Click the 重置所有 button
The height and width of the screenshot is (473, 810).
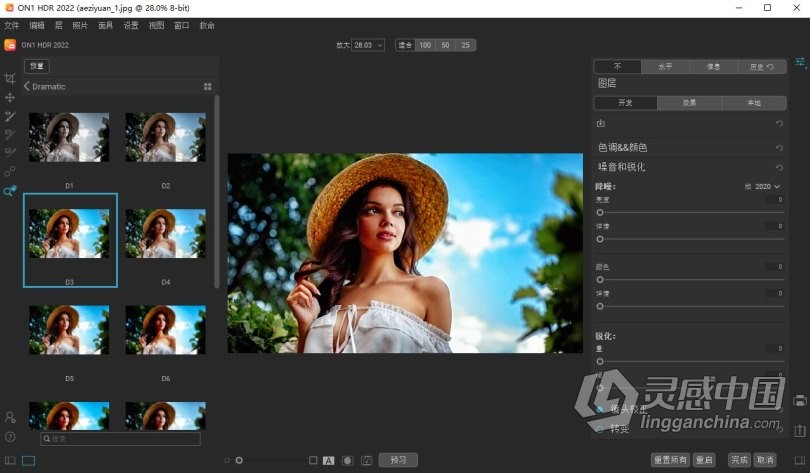pos(670,460)
